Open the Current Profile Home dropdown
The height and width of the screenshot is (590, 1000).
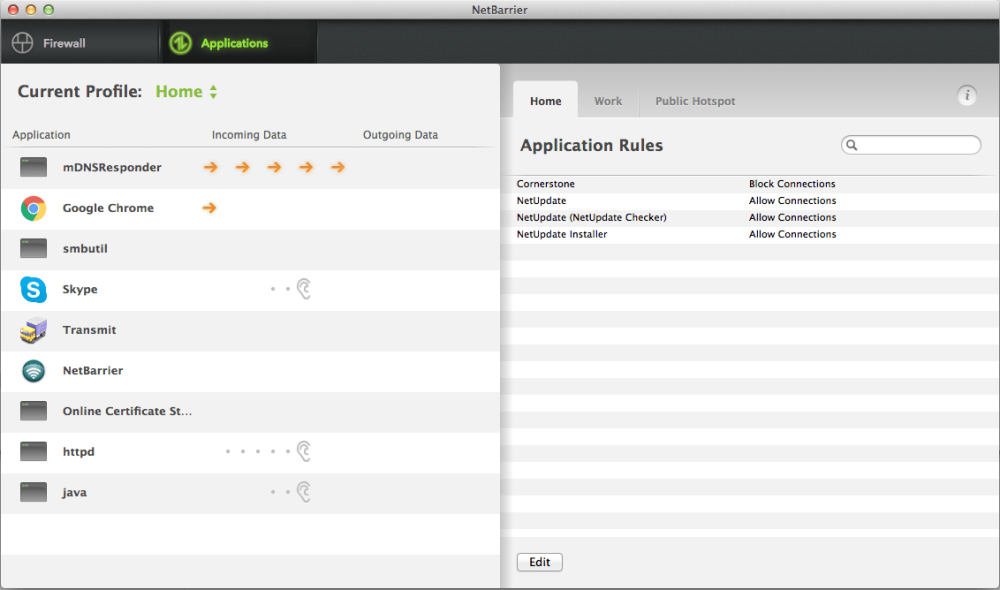coord(186,92)
